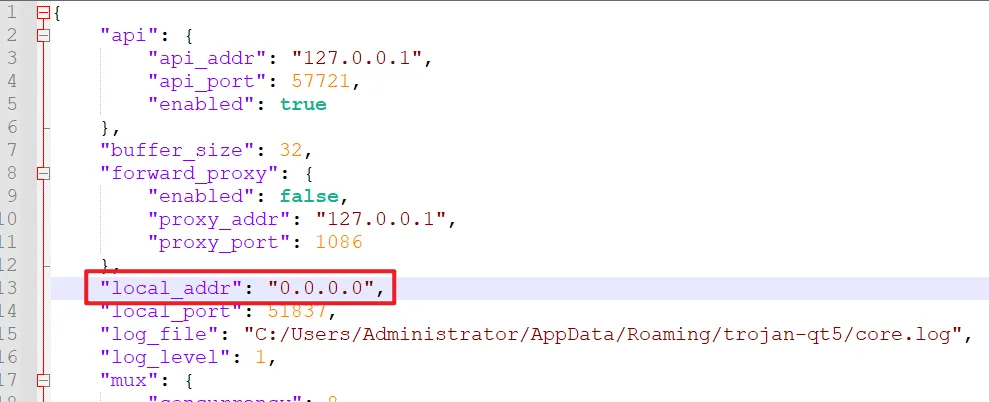Click the api enabled value true
Screen dimensions: 989x402
point(303,105)
